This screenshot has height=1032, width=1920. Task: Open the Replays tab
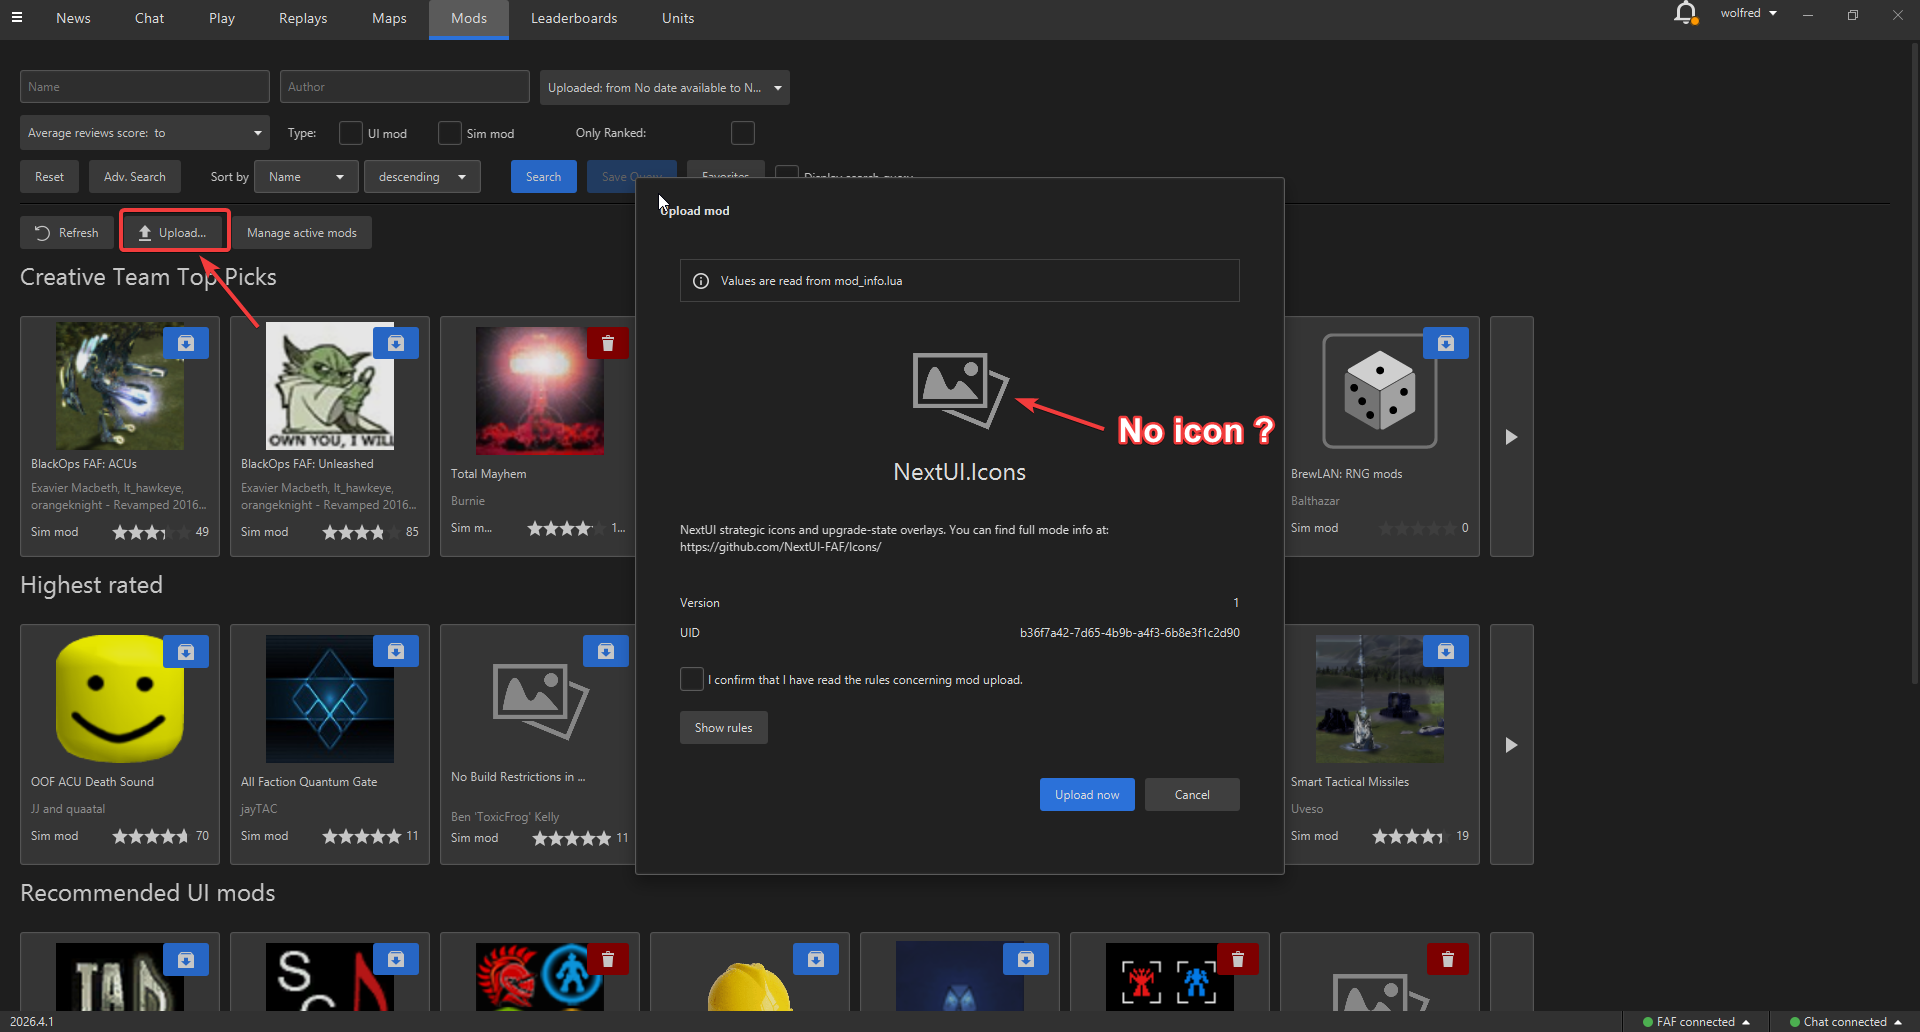coord(303,18)
